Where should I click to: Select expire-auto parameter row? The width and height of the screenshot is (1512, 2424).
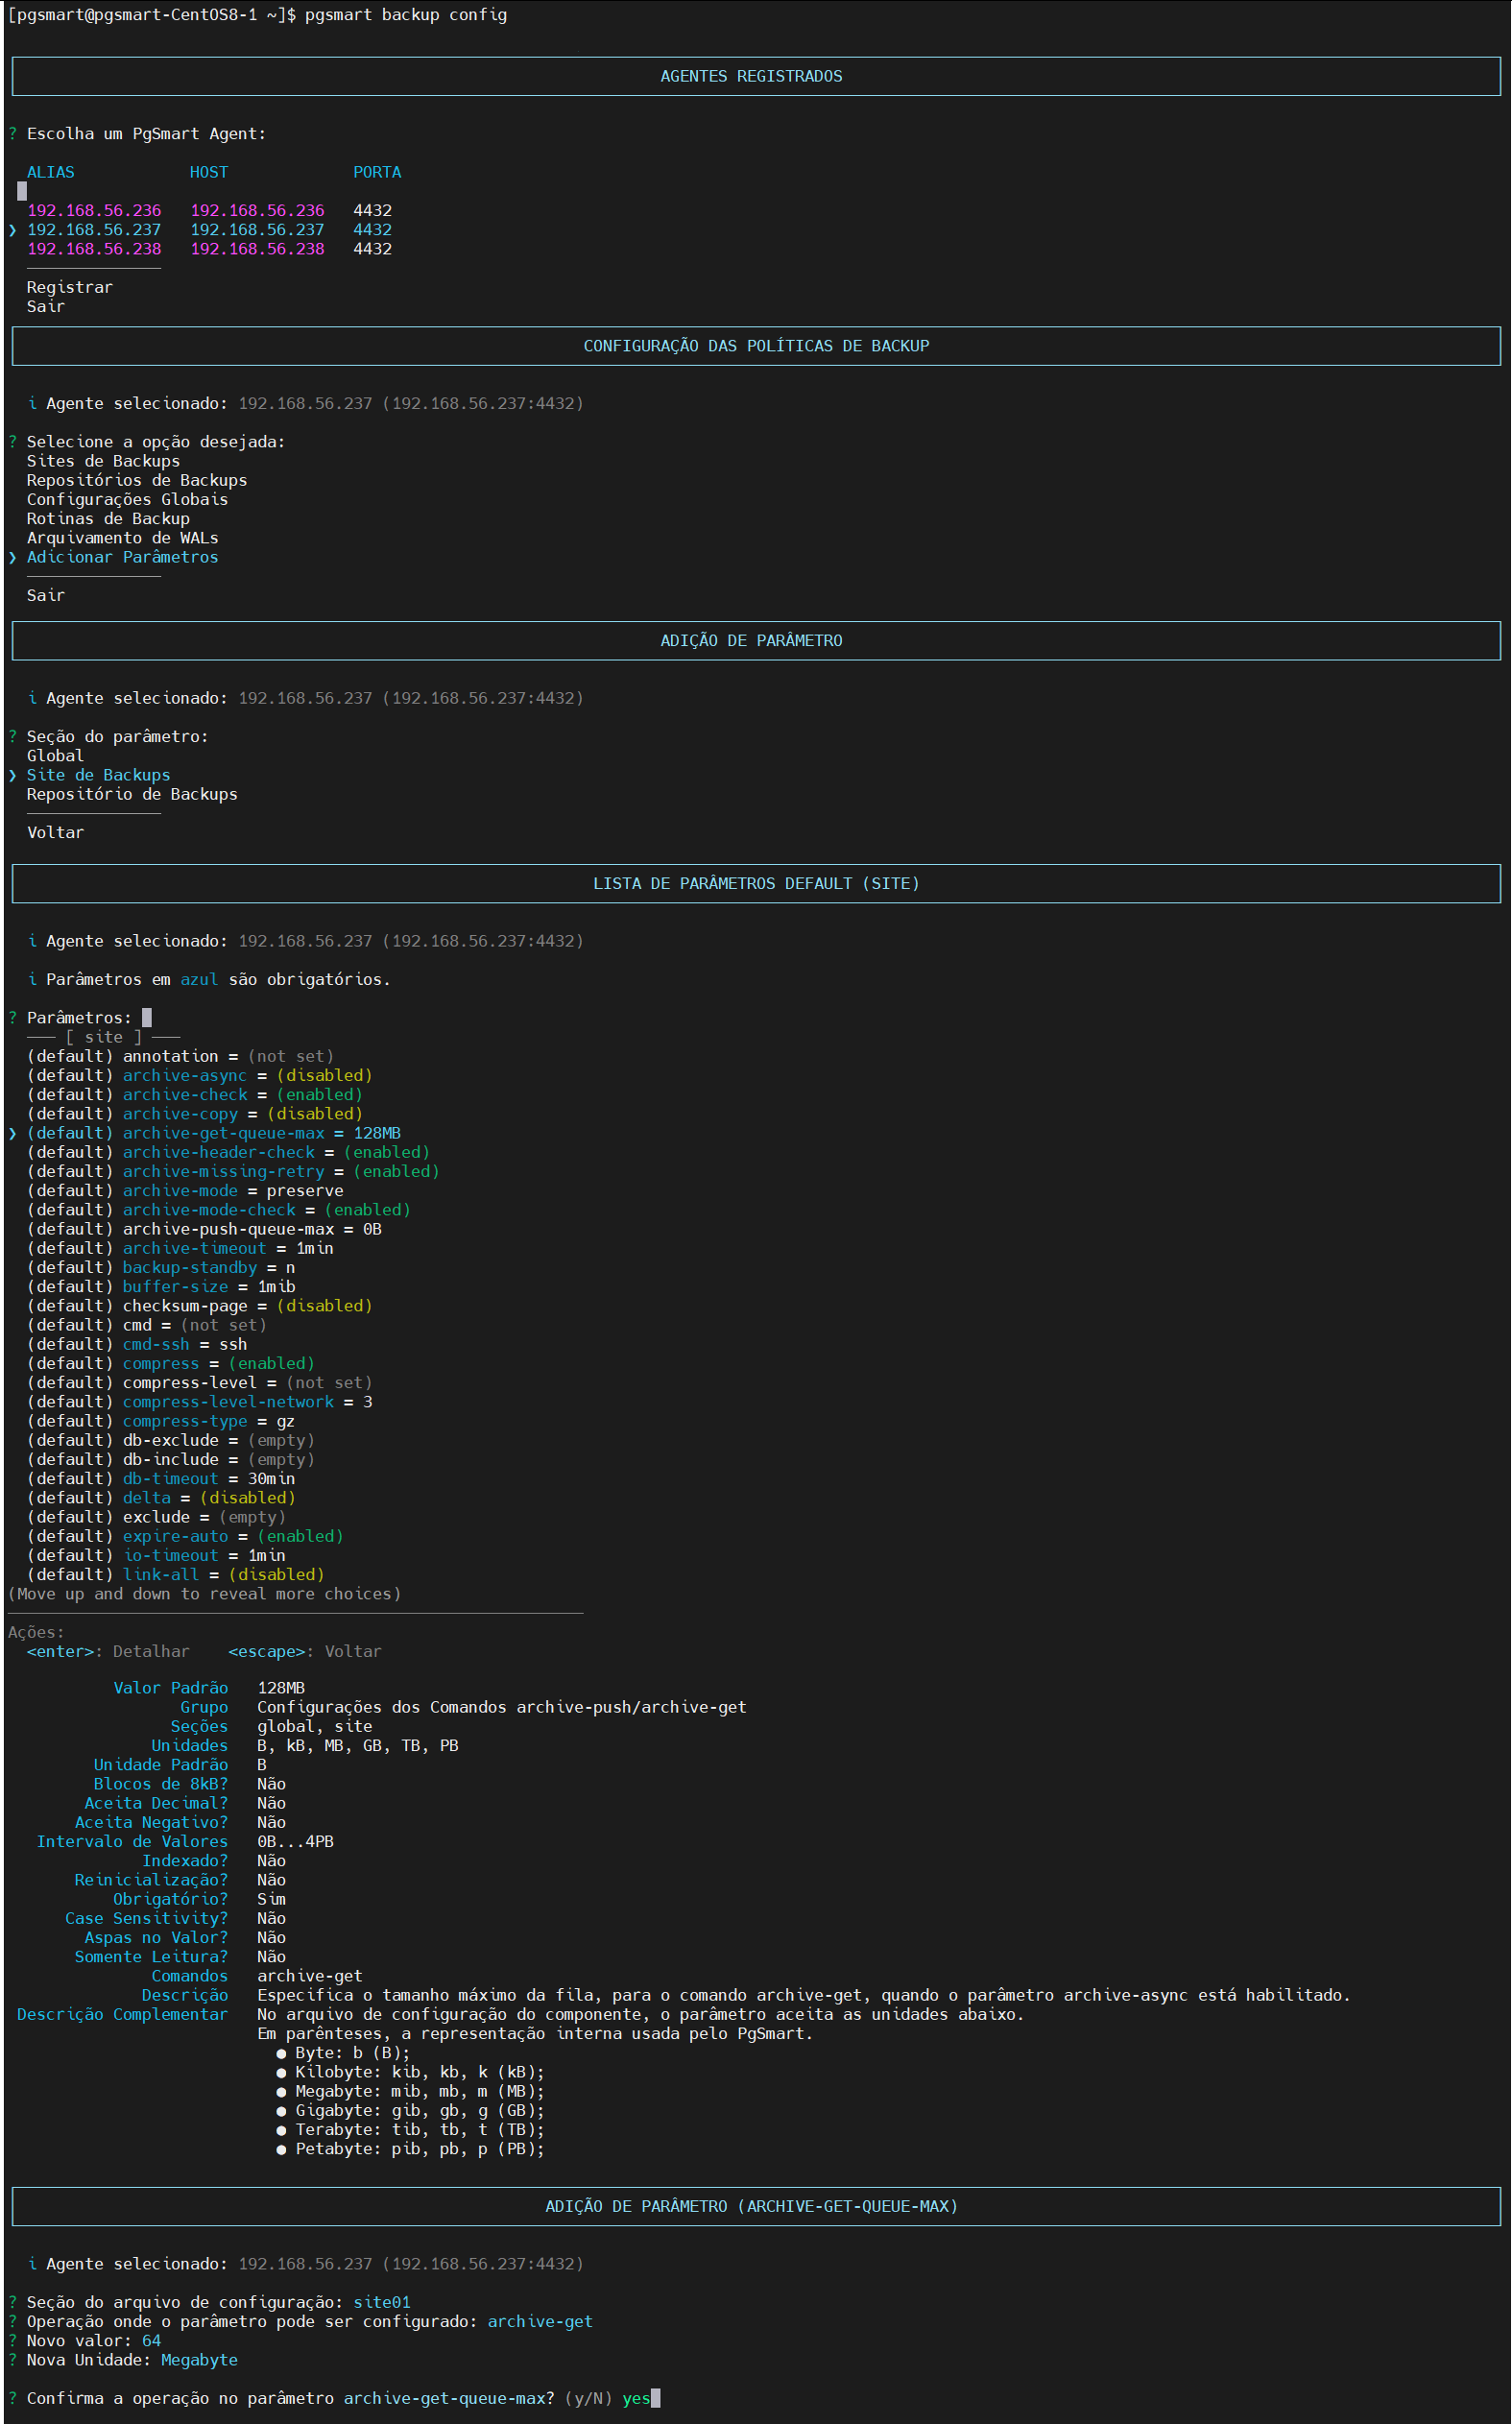click(x=185, y=1536)
